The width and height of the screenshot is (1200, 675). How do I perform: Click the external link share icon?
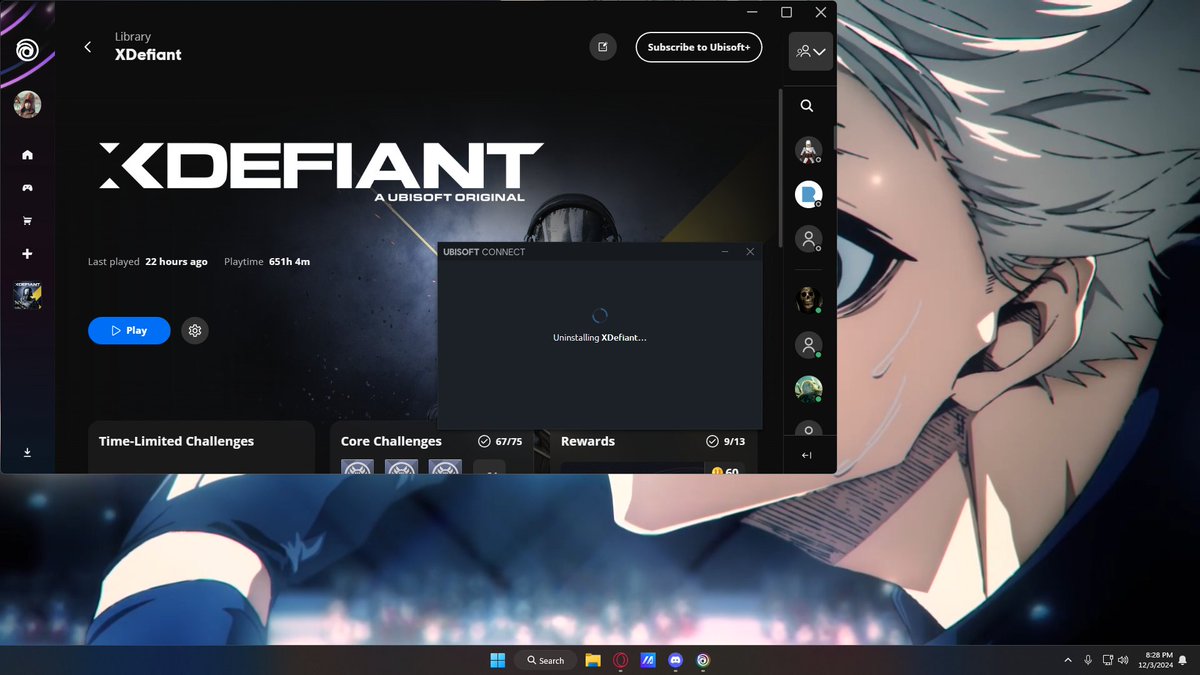pos(603,47)
